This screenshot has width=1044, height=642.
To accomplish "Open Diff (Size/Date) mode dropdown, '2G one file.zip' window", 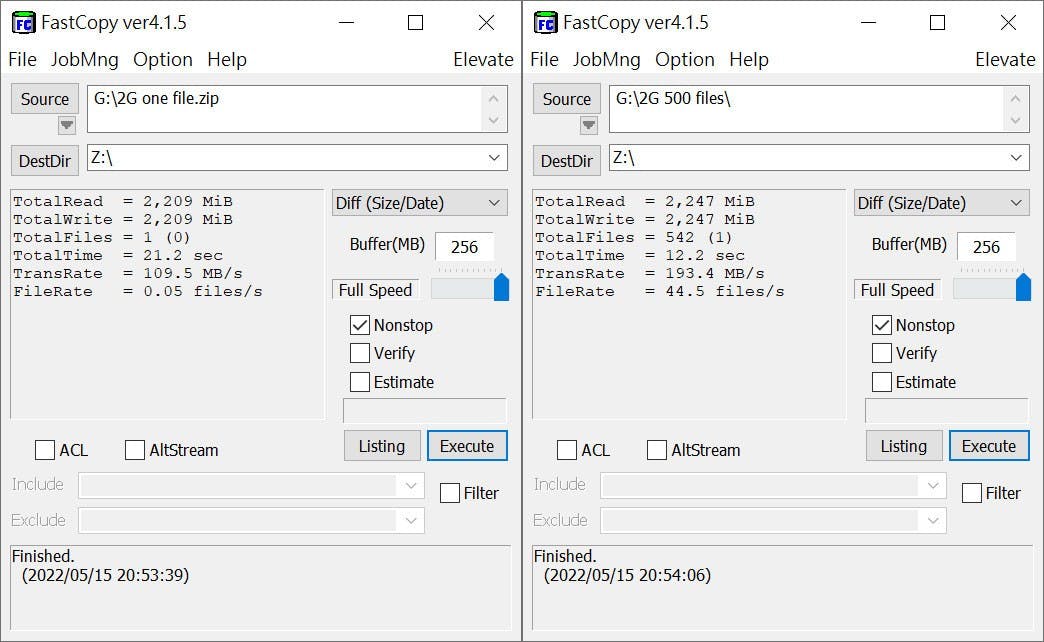I will [x=419, y=203].
